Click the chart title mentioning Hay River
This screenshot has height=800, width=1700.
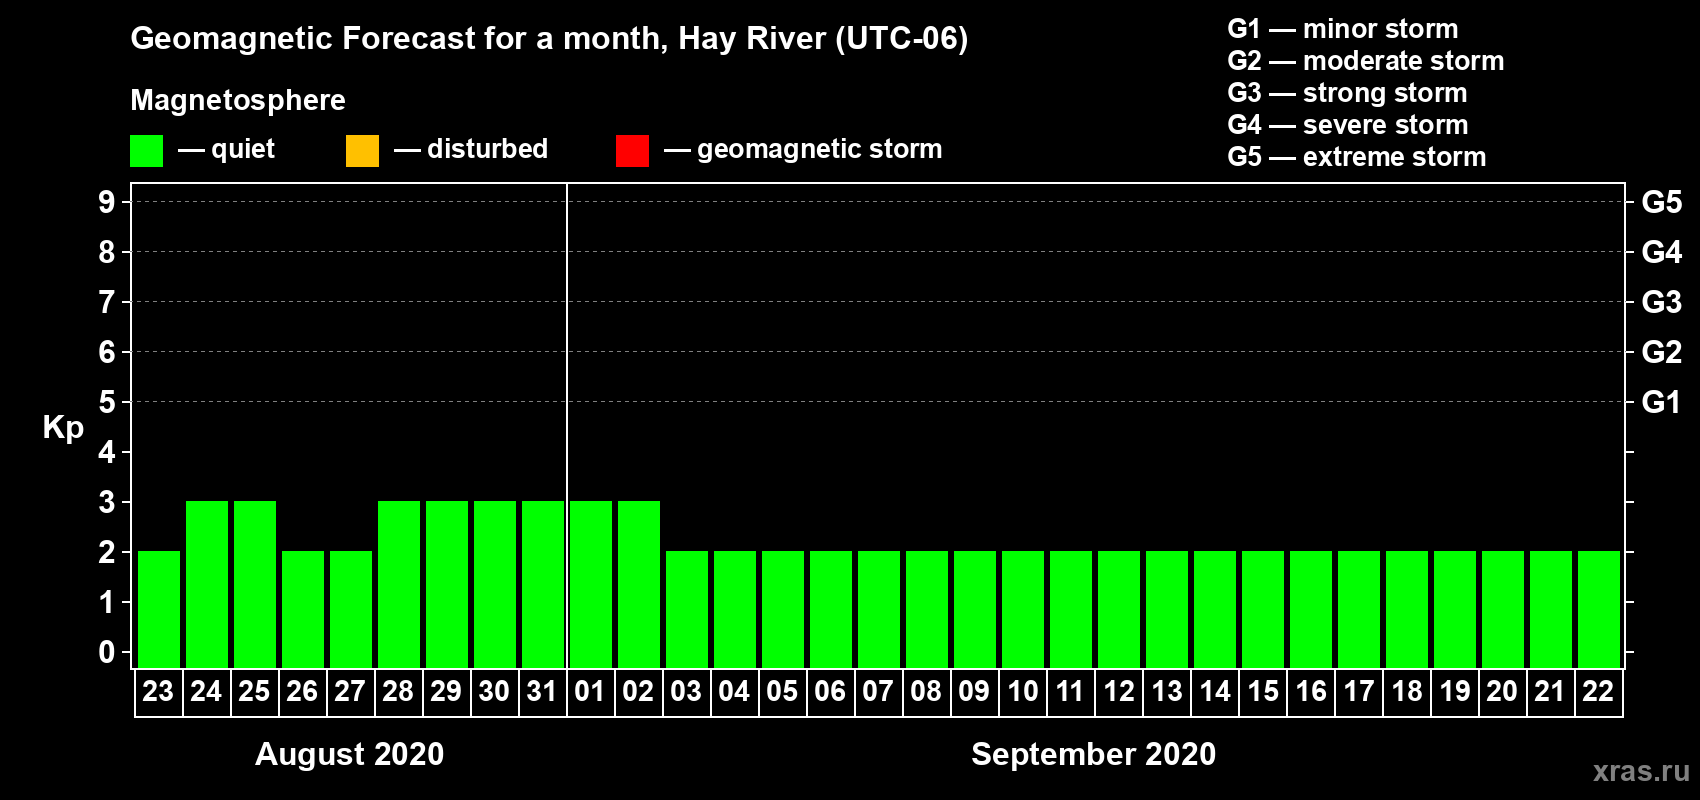[549, 39]
